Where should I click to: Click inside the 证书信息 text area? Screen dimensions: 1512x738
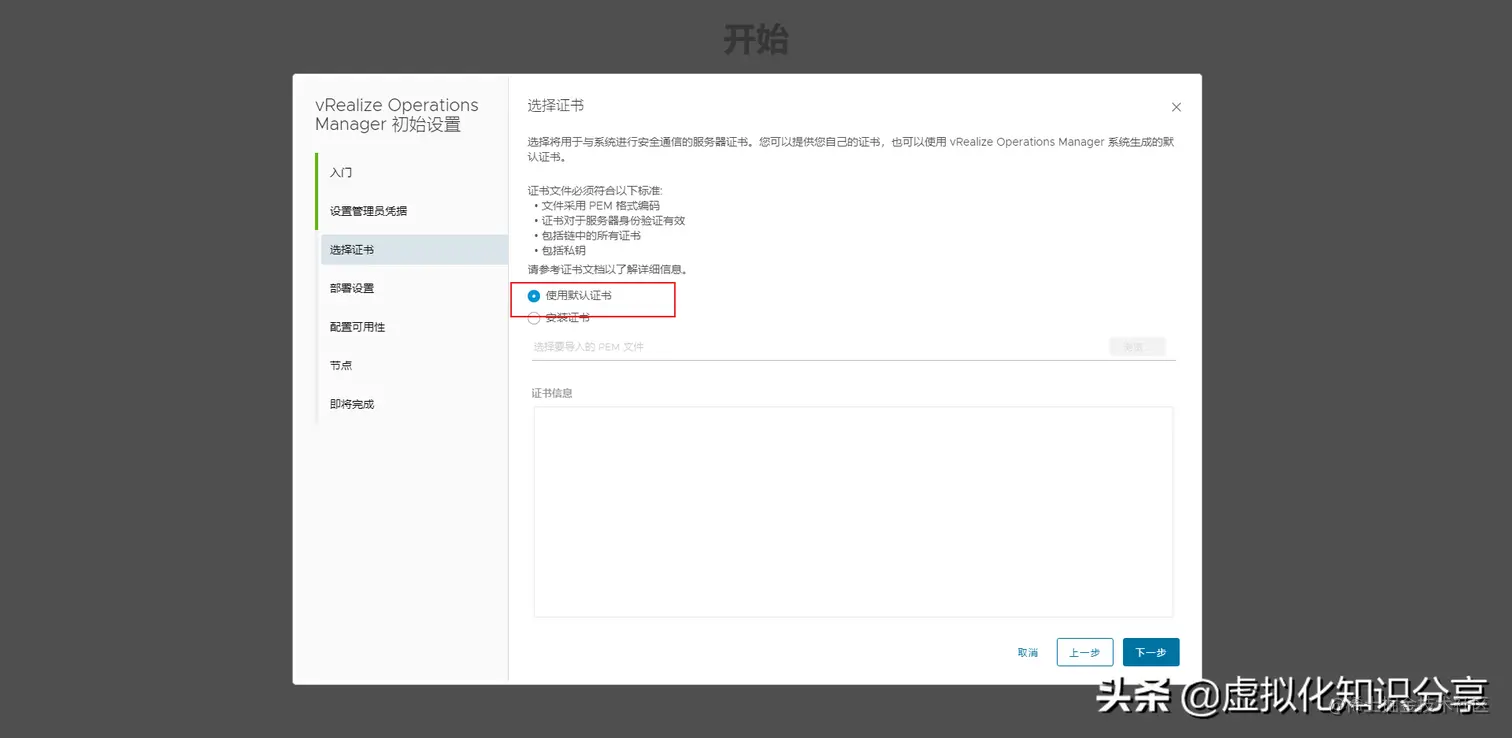(x=852, y=511)
